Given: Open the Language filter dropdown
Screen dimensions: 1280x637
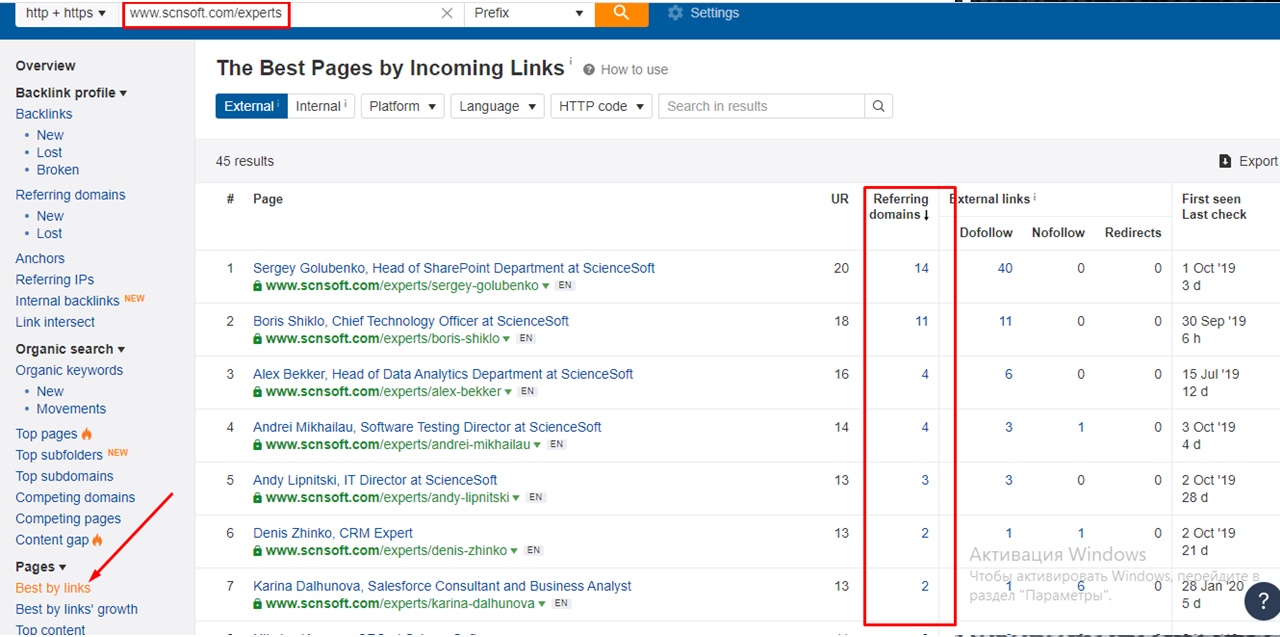Looking at the screenshot, I should coord(496,105).
